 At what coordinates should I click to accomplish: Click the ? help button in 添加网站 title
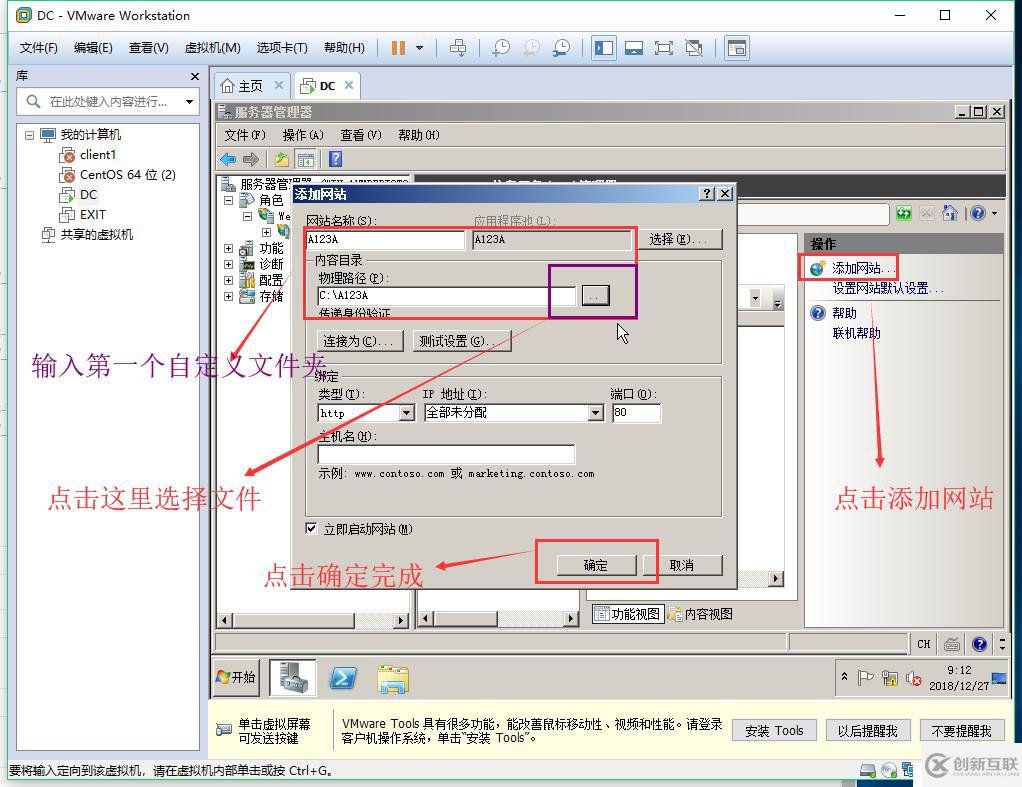(x=707, y=194)
